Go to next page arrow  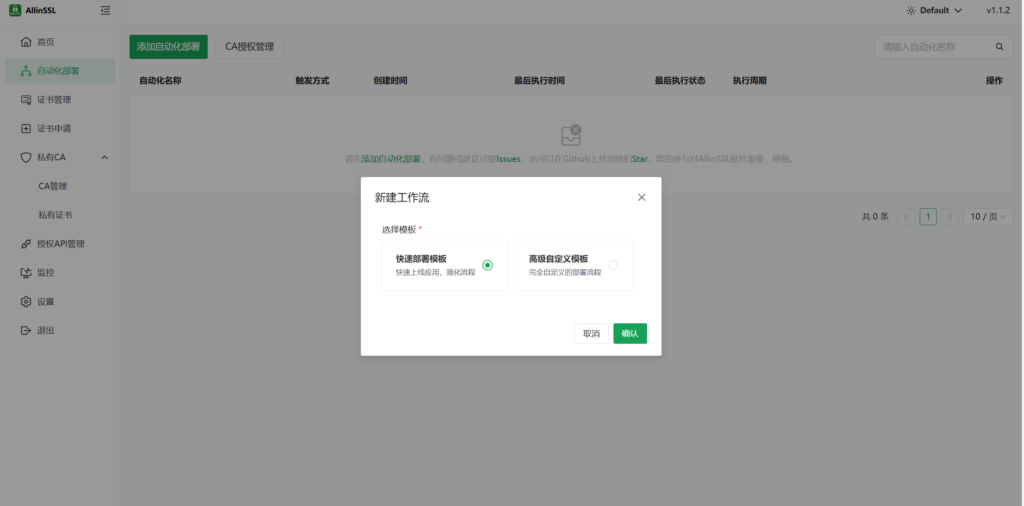pos(950,217)
